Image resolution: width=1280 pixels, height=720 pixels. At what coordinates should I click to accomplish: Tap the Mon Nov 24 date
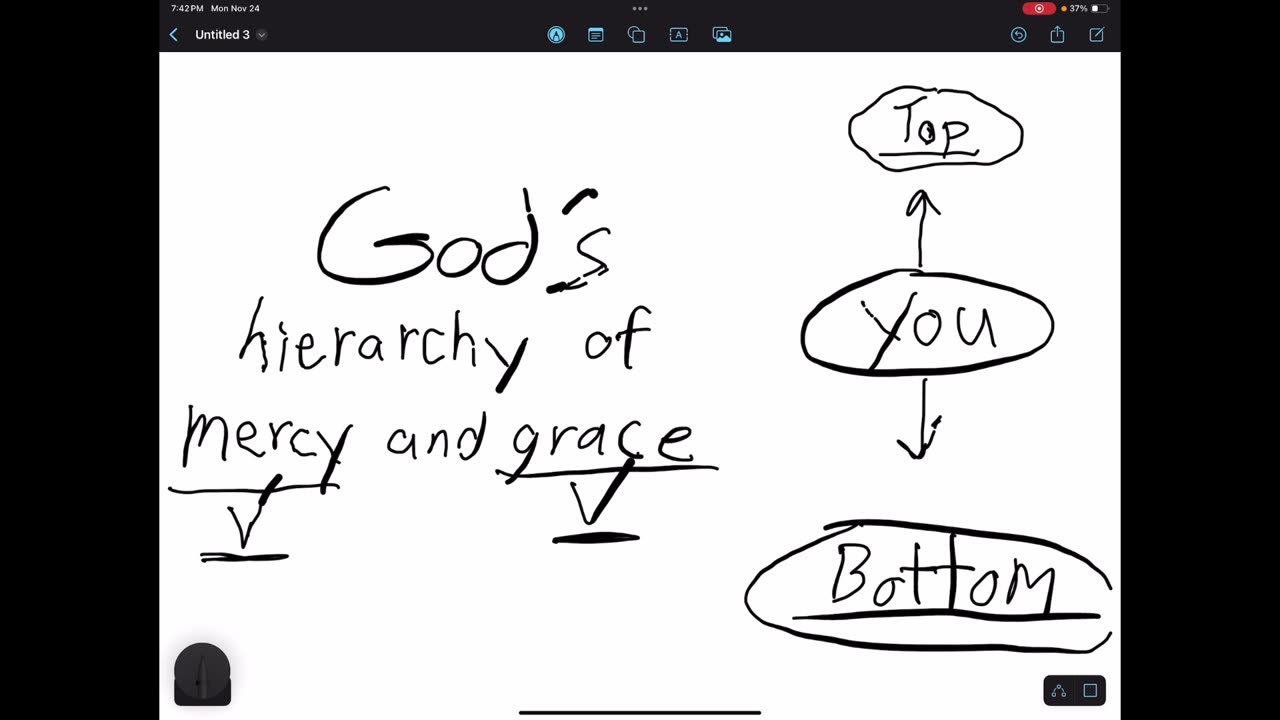pos(235,8)
